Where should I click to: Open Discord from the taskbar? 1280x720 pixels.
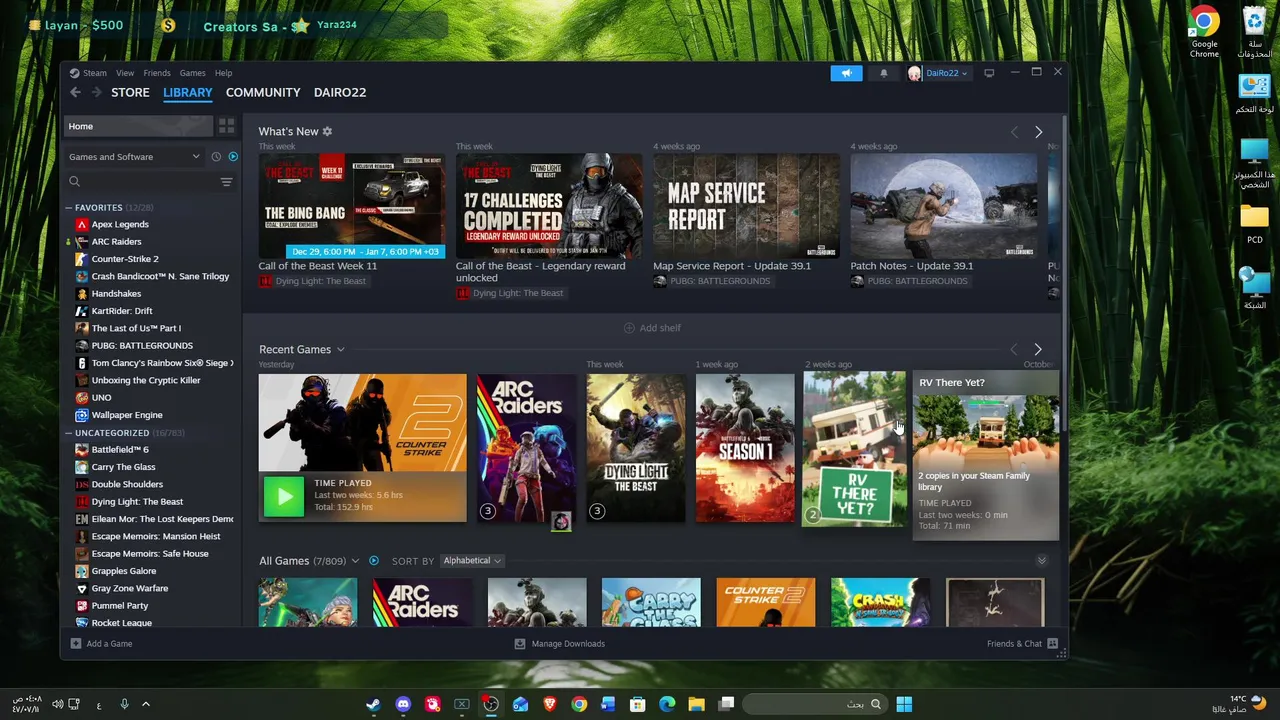coord(403,704)
